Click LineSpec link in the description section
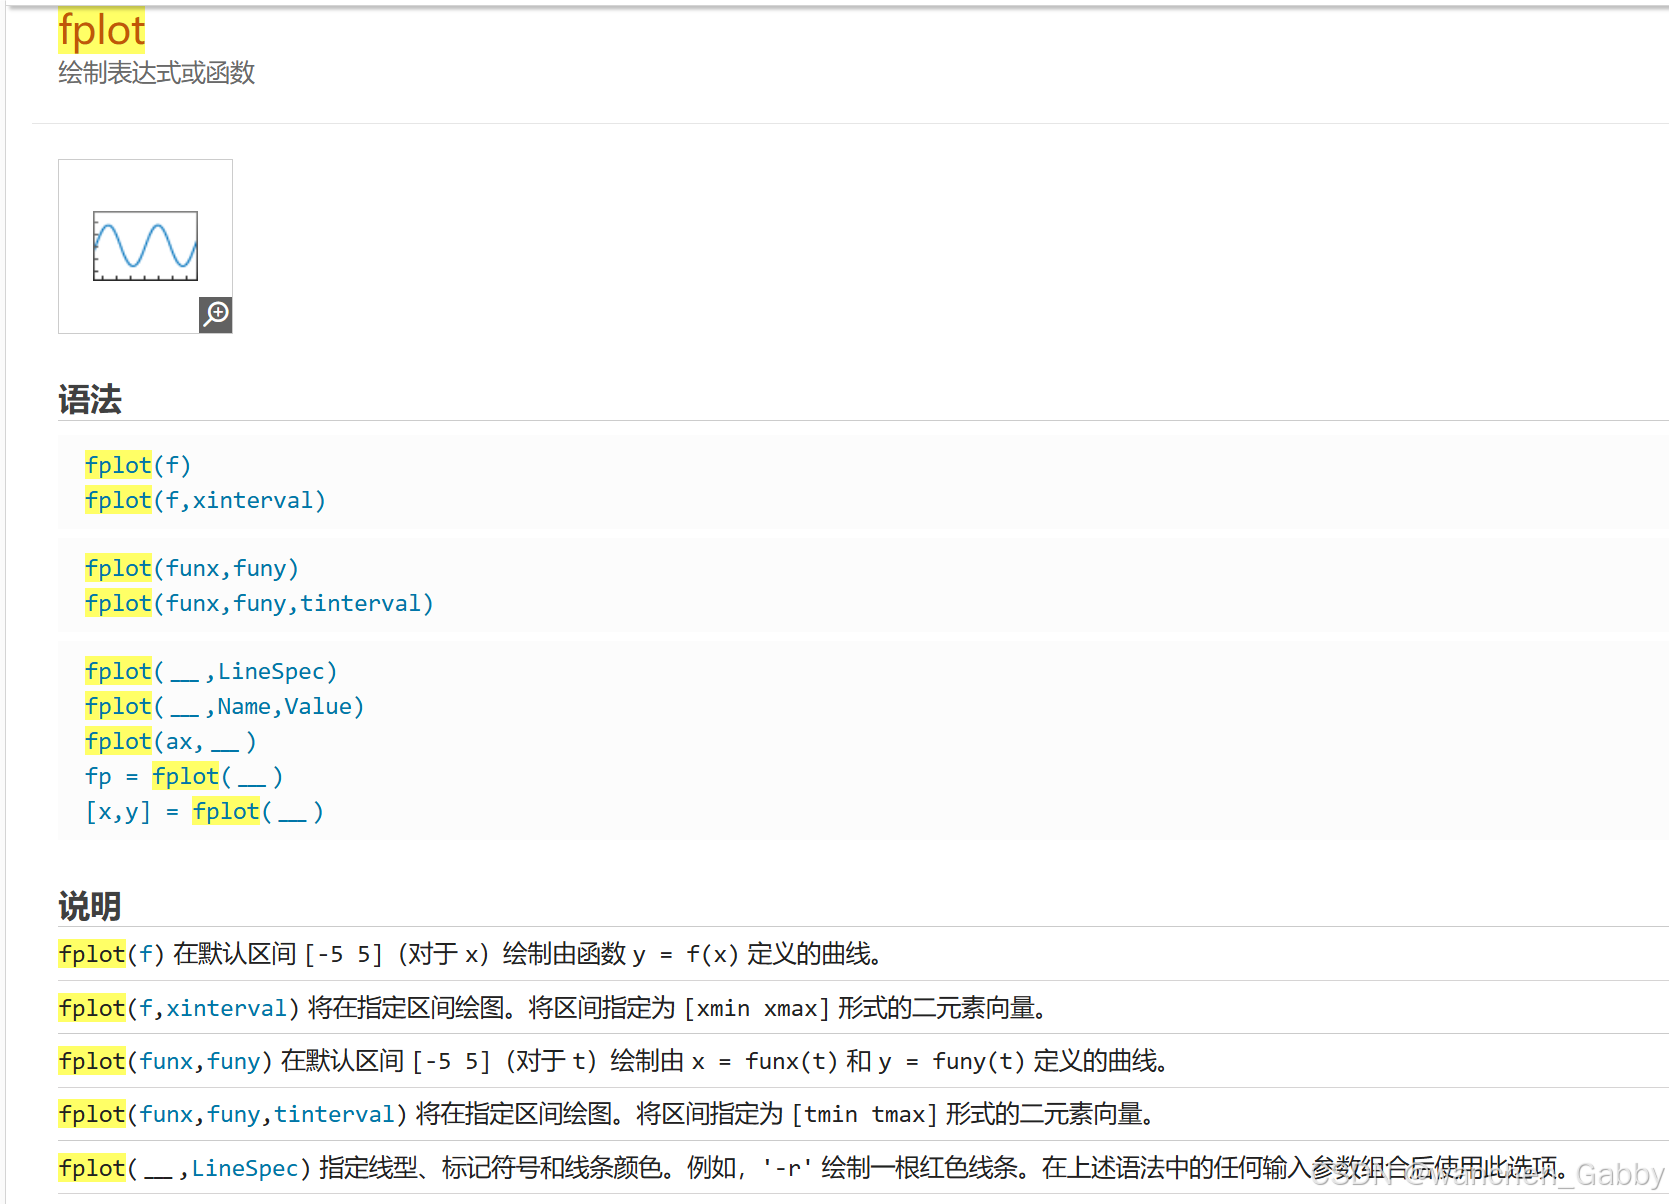Image resolution: width=1669 pixels, height=1204 pixels. pyautogui.click(x=245, y=1168)
